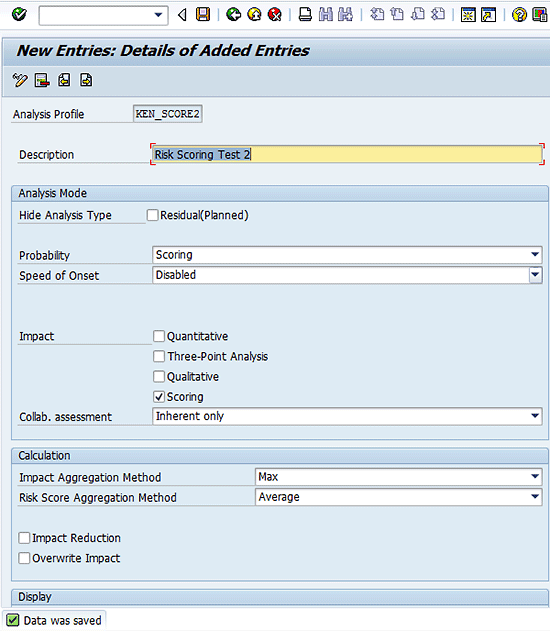The width and height of the screenshot is (550, 631).
Task: Open Probability dropdown
Action: coord(535,255)
